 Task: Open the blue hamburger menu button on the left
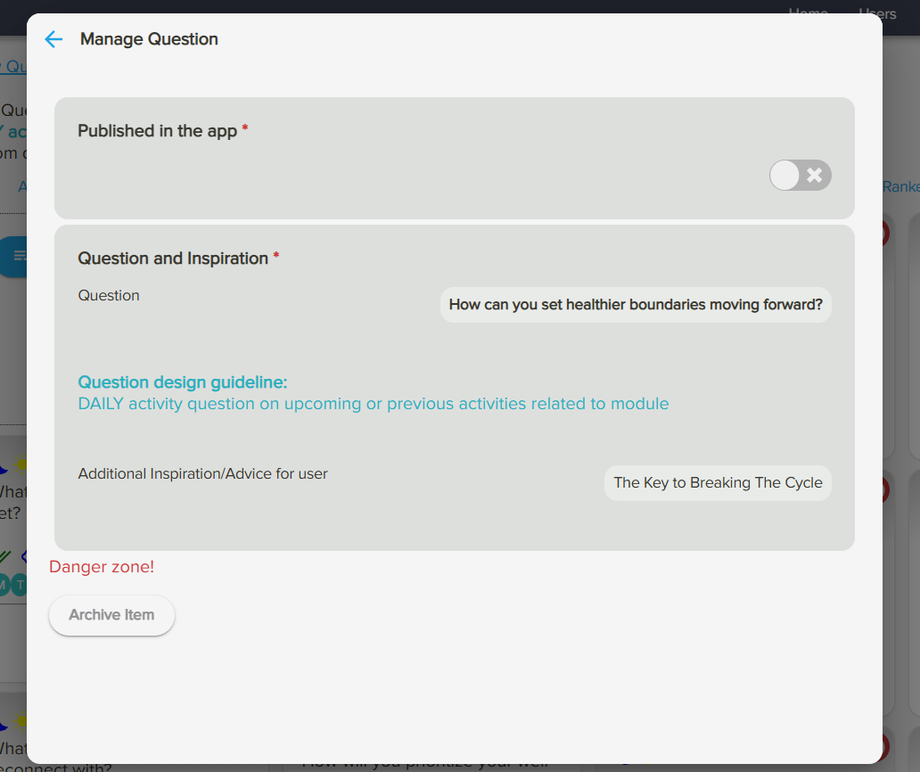coord(14,257)
